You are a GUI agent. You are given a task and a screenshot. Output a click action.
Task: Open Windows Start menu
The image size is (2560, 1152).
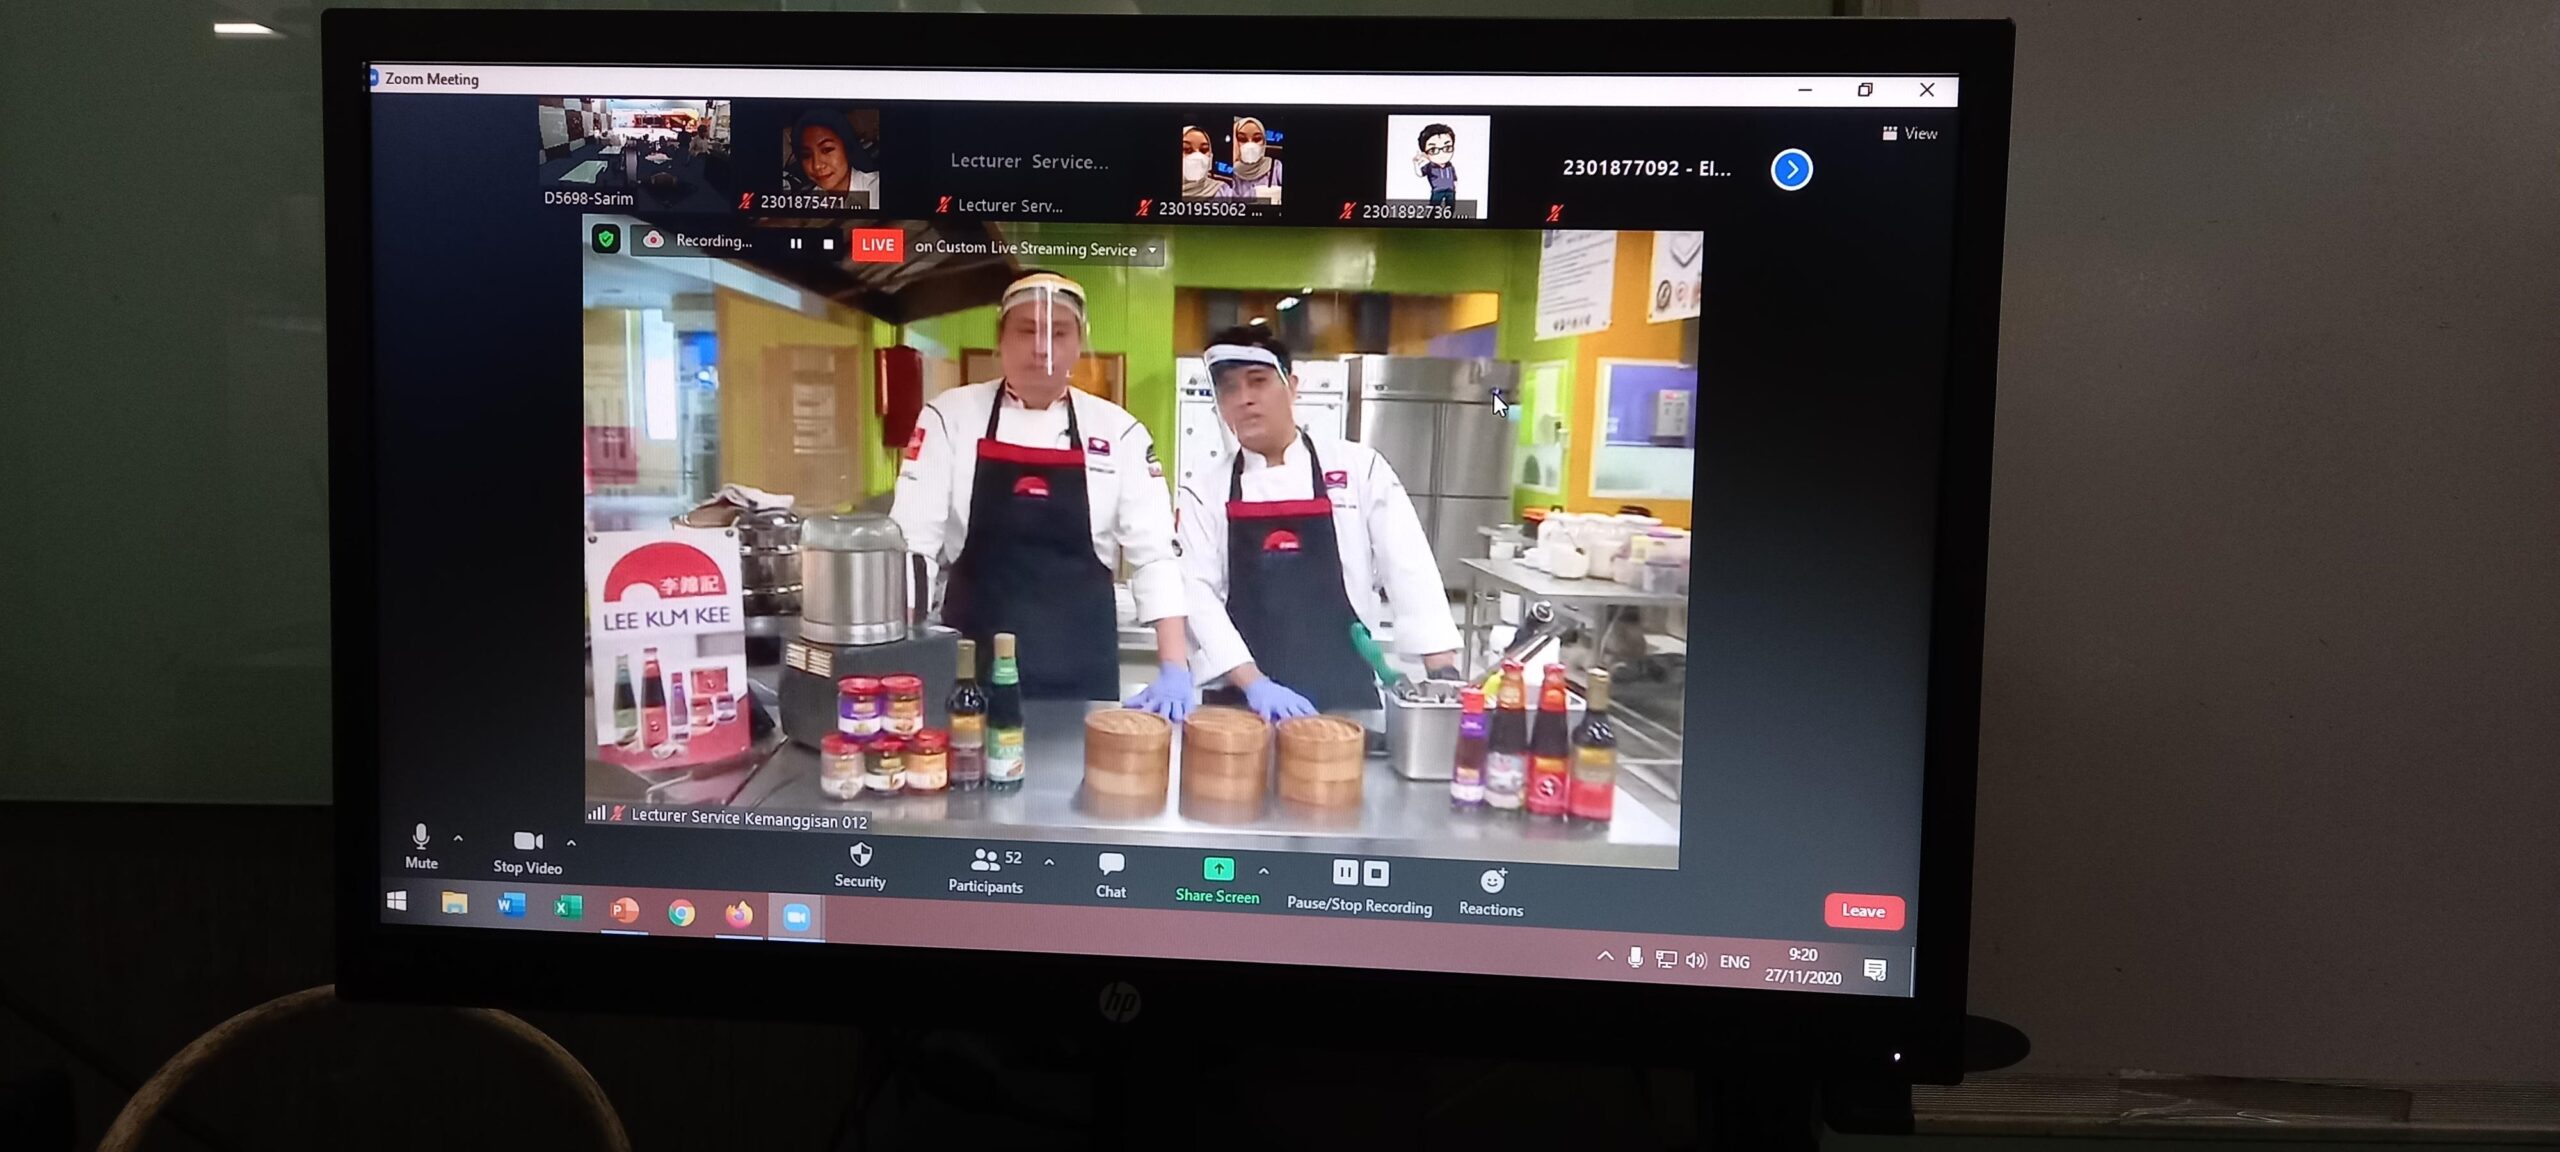coord(397,901)
